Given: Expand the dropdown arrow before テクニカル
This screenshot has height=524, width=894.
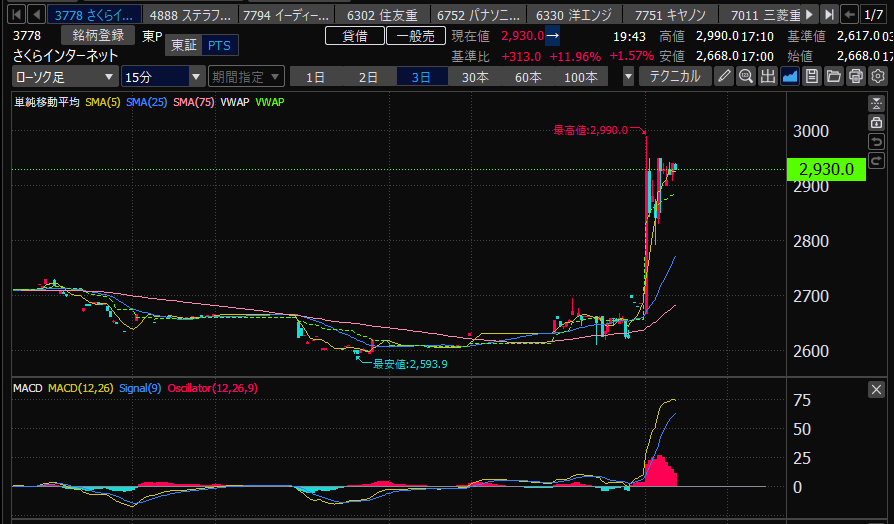Looking at the screenshot, I should pyautogui.click(x=628, y=76).
